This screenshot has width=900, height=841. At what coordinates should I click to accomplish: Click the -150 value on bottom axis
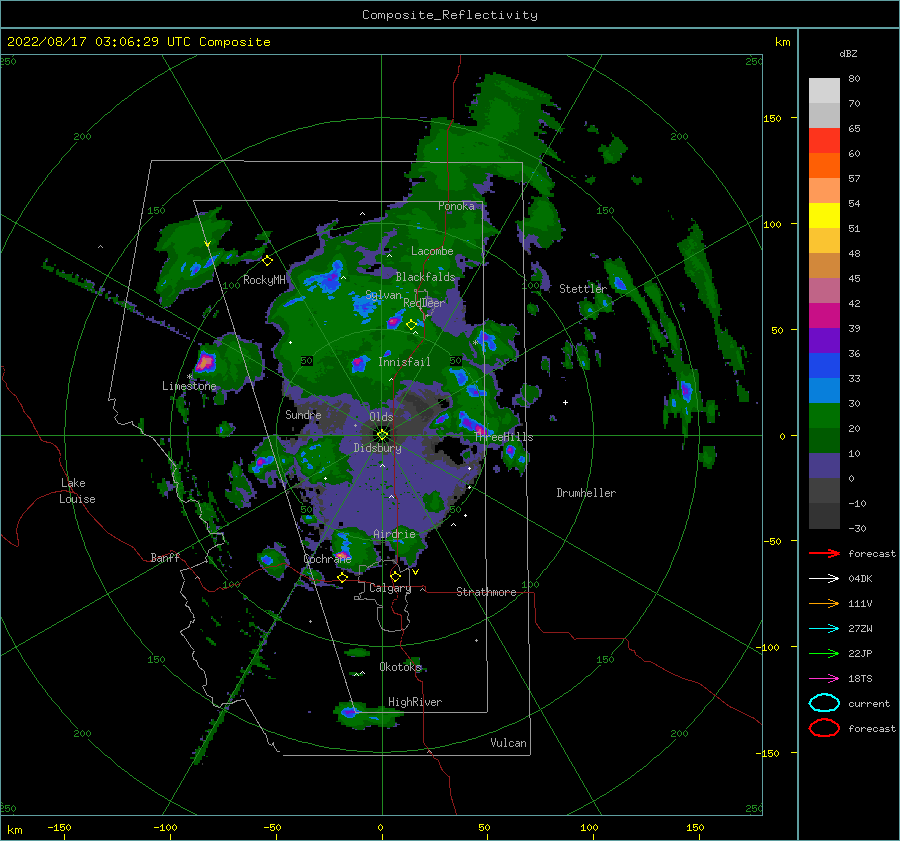[x=59, y=827]
